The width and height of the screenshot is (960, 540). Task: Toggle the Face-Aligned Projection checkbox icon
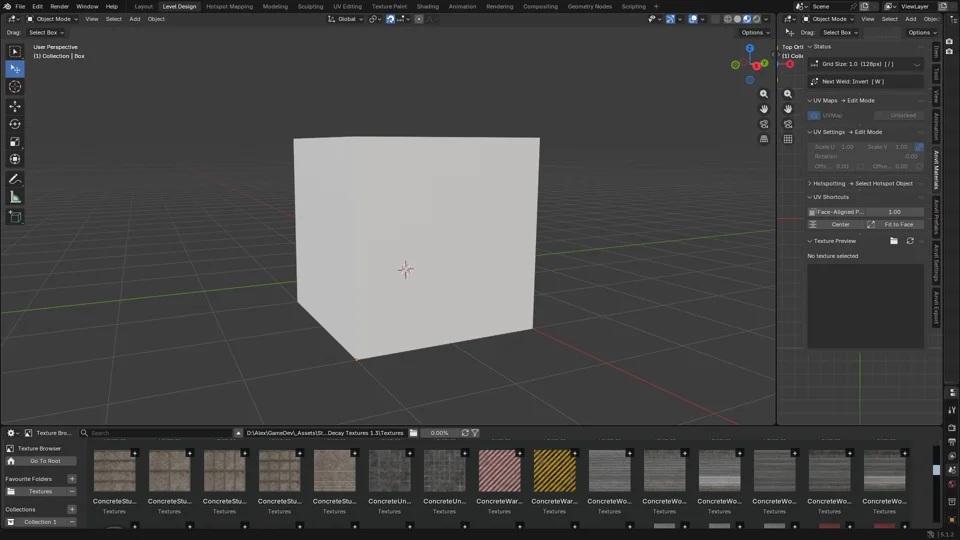click(812, 212)
